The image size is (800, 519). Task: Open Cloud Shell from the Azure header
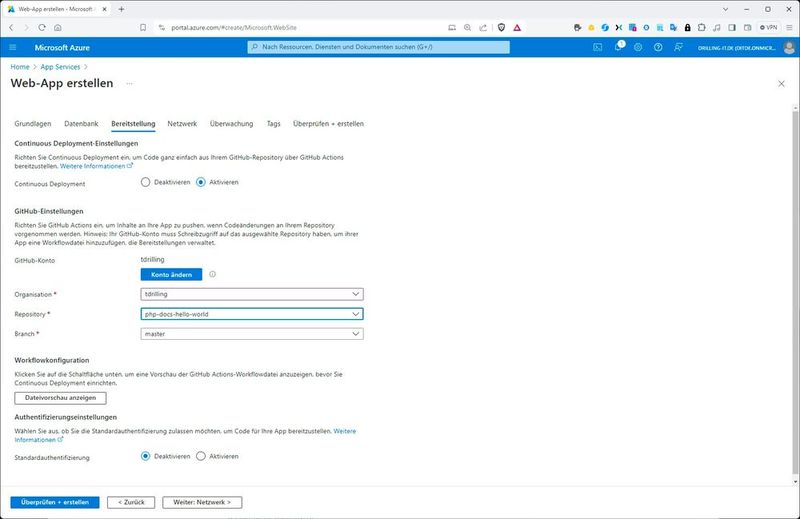point(597,47)
